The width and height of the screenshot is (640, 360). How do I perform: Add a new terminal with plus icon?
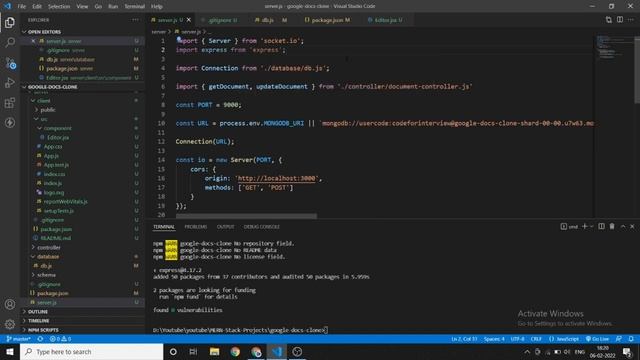584,227
